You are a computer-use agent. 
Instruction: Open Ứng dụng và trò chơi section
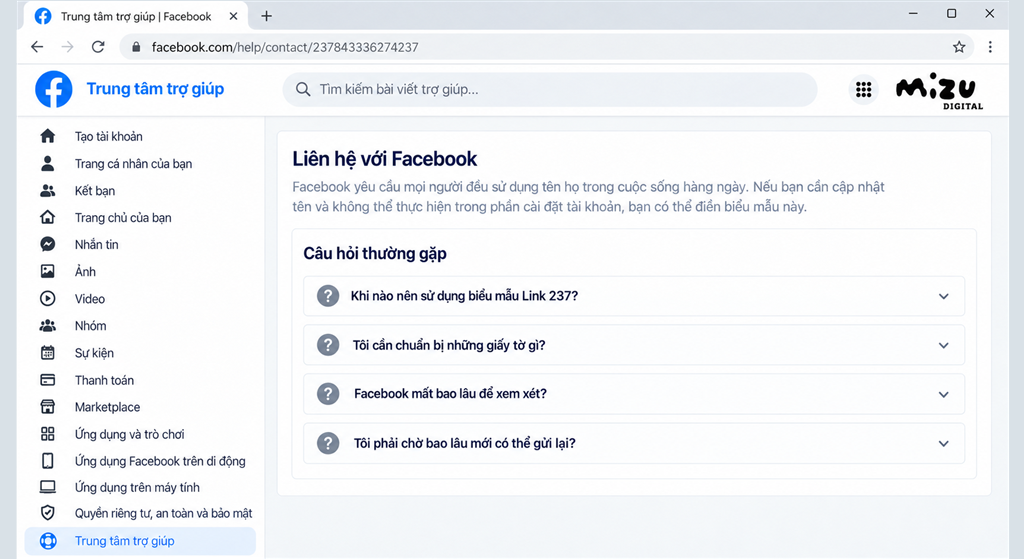(129, 434)
